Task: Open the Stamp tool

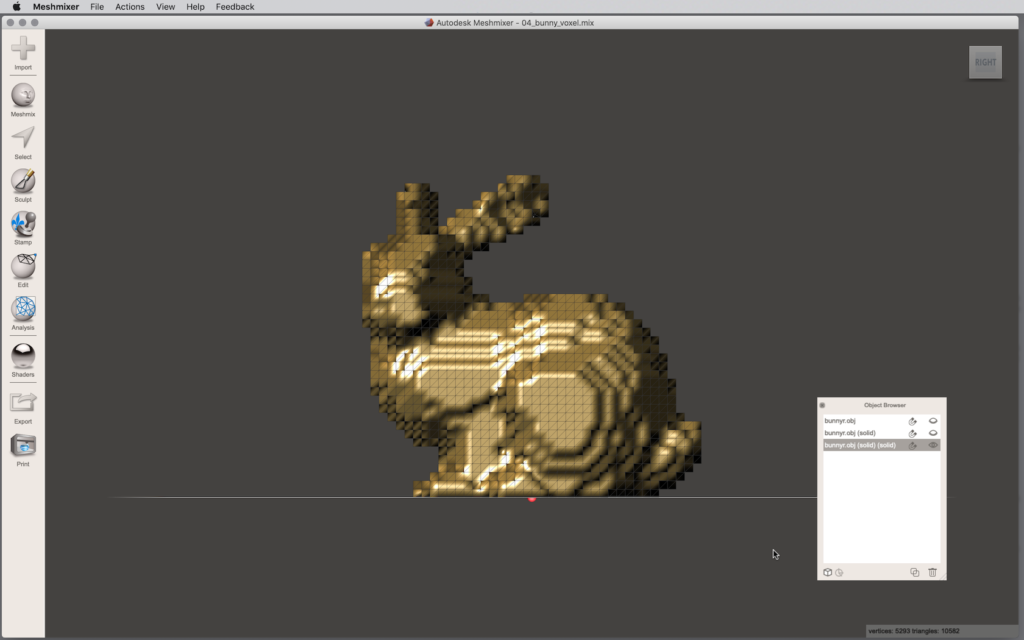Action: pyautogui.click(x=23, y=224)
